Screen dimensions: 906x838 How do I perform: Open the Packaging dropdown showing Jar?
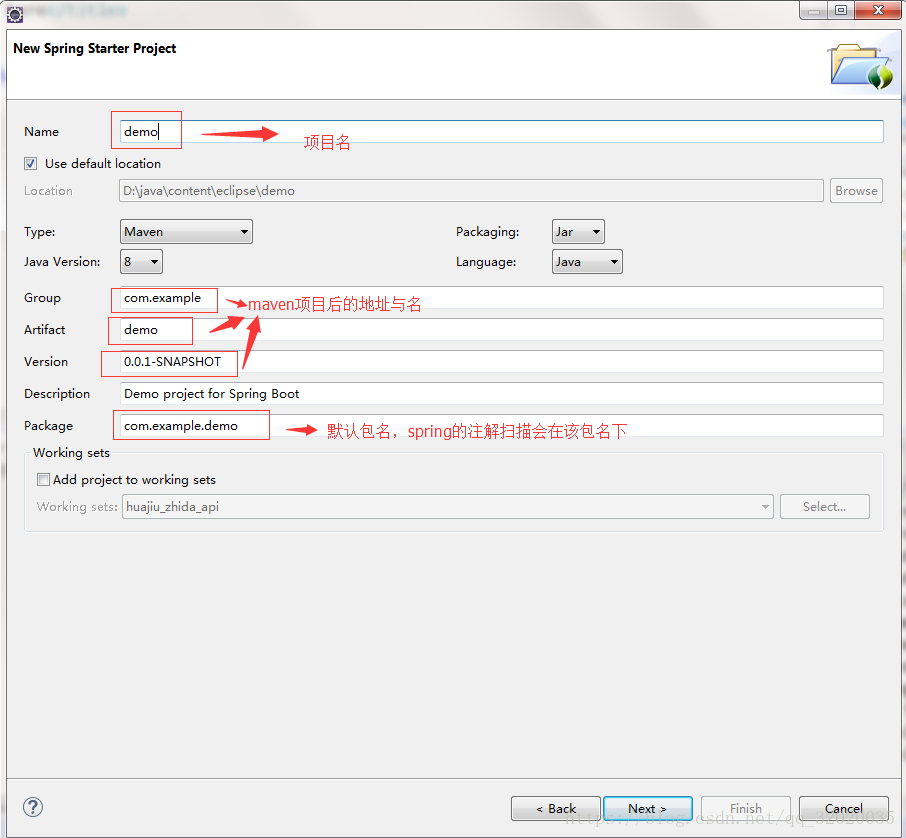578,232
